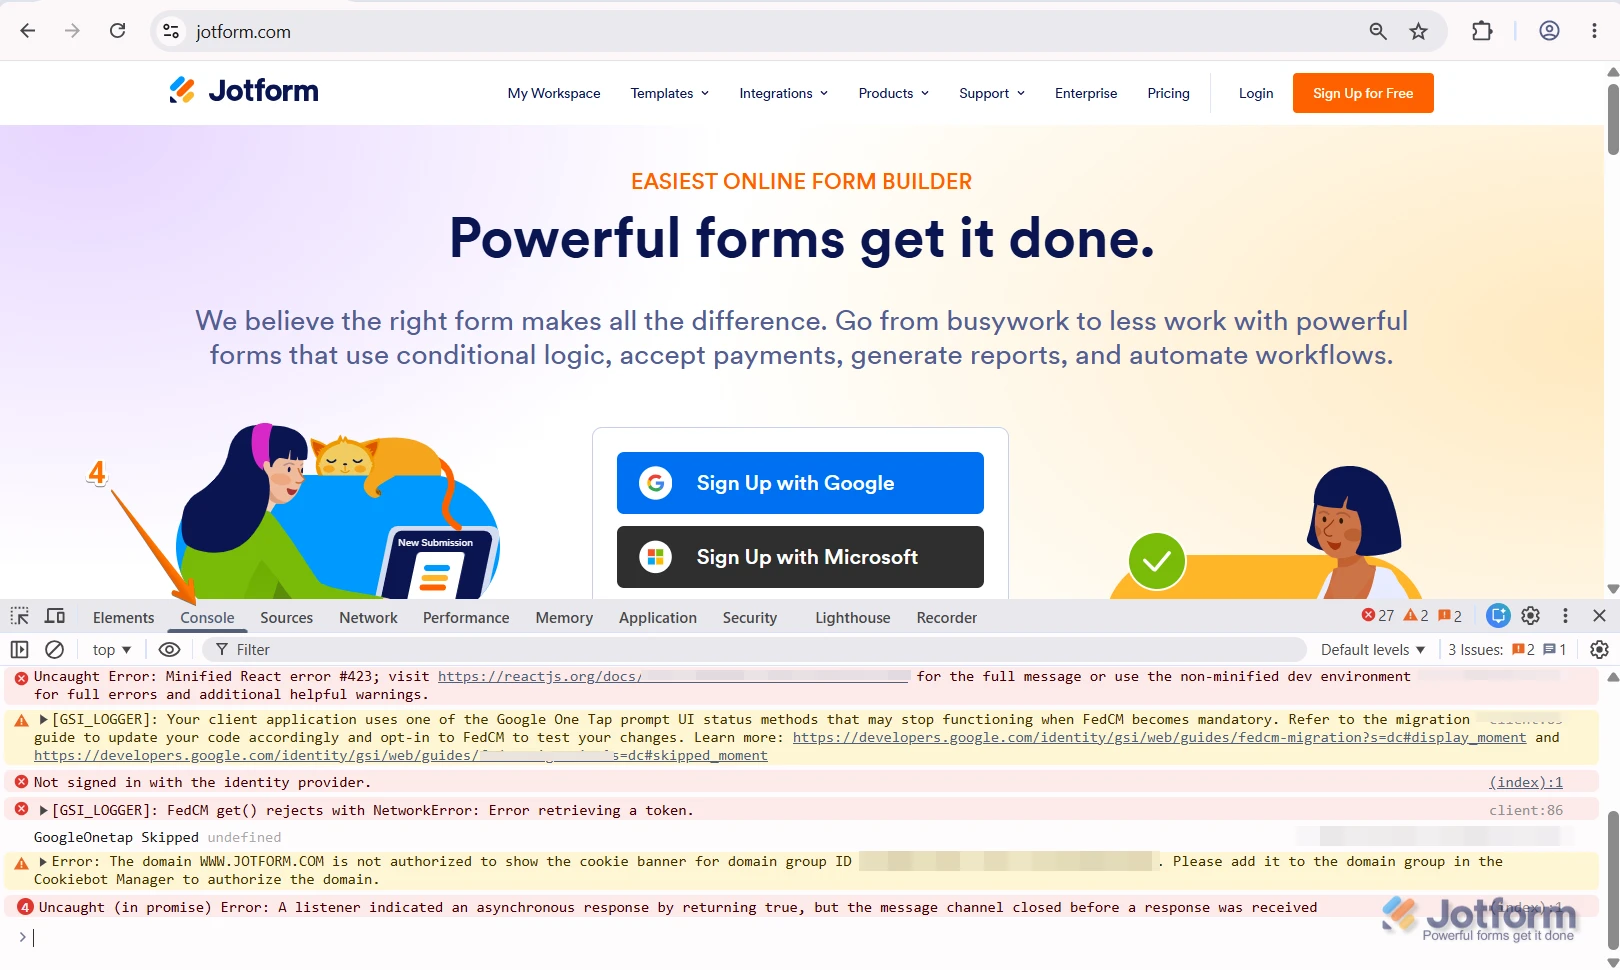Viewport: 1620px width, 970px height.
Task: Click Sign Up for Free button
Action: 1363,93
